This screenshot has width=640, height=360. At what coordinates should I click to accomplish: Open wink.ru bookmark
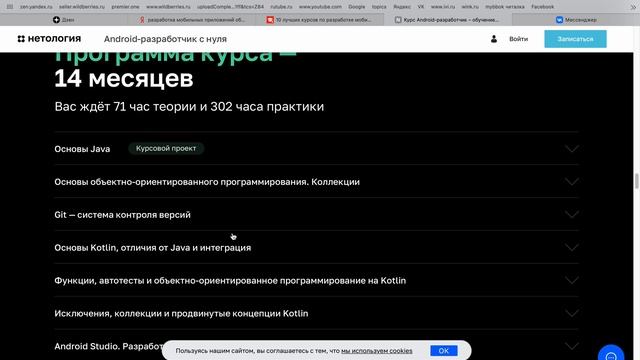tap(470, 7)
